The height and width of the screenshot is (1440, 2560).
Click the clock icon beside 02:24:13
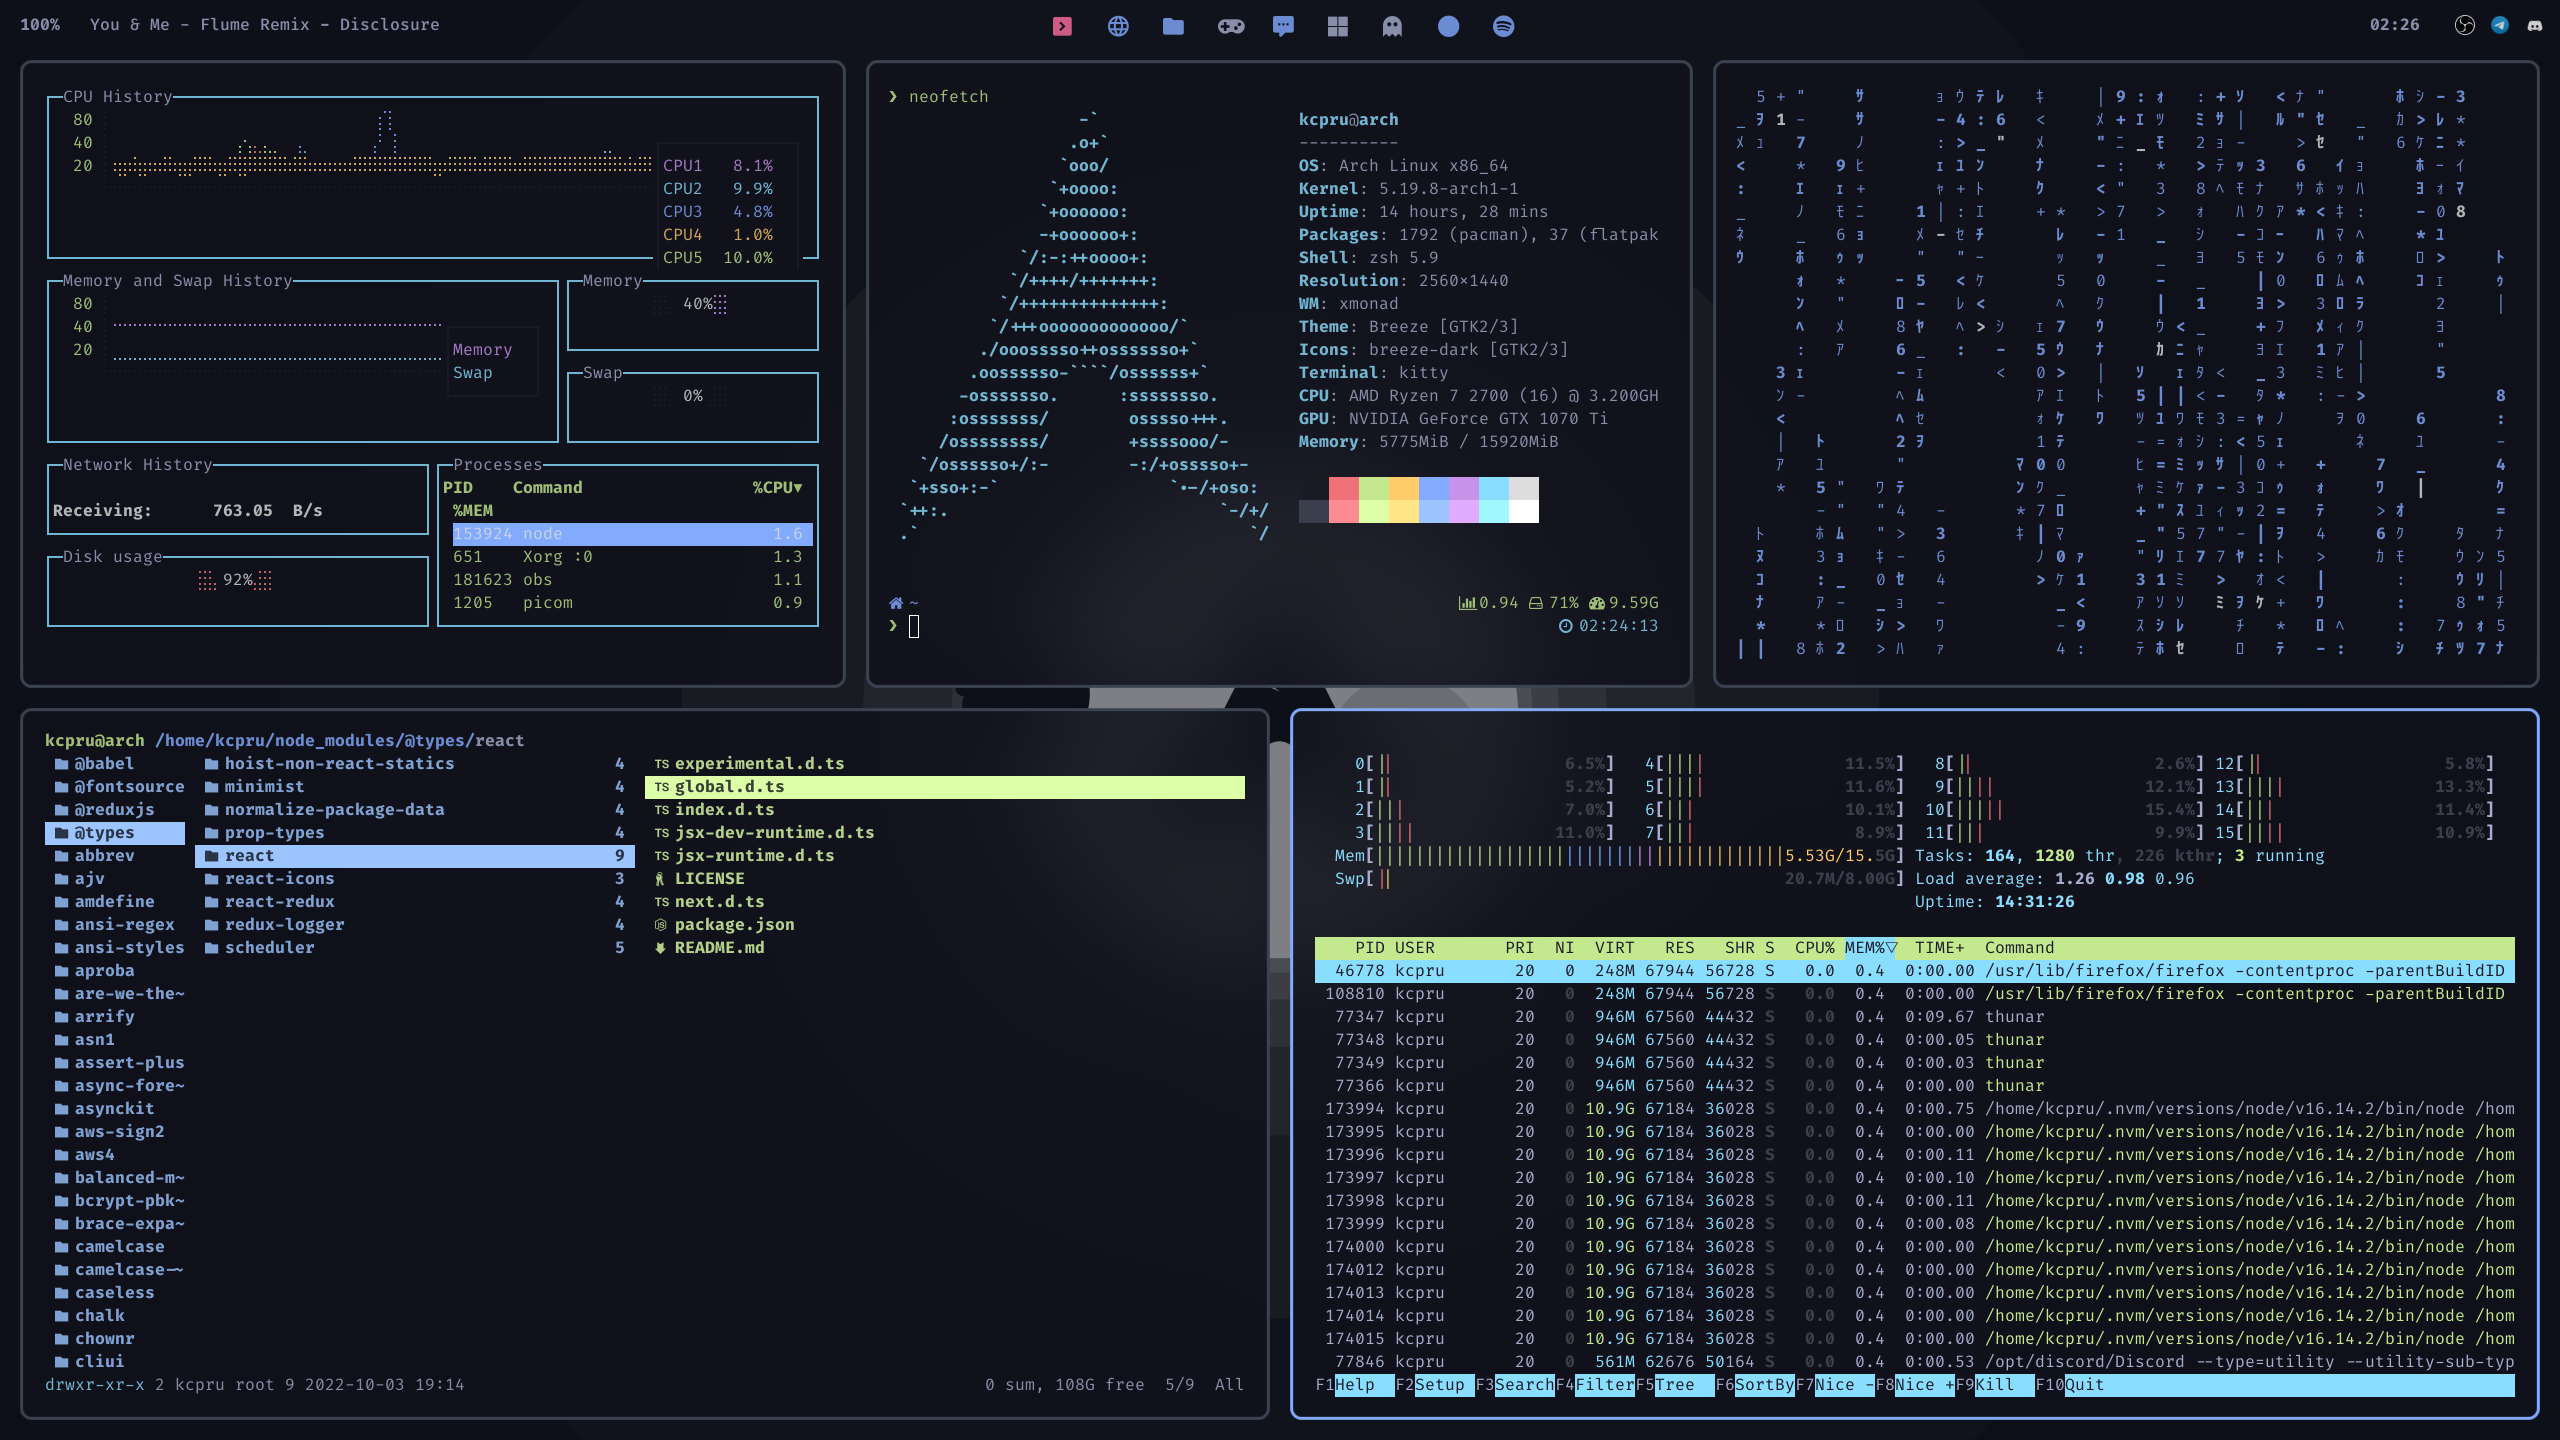(1565, 626)
